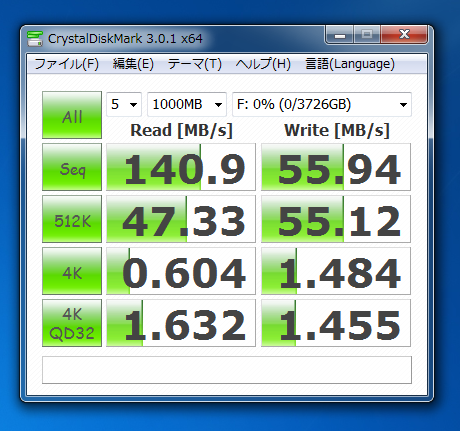Expand the F: drive selection dropdown
This screenshot has width=460, height=431.
(322, 104)
